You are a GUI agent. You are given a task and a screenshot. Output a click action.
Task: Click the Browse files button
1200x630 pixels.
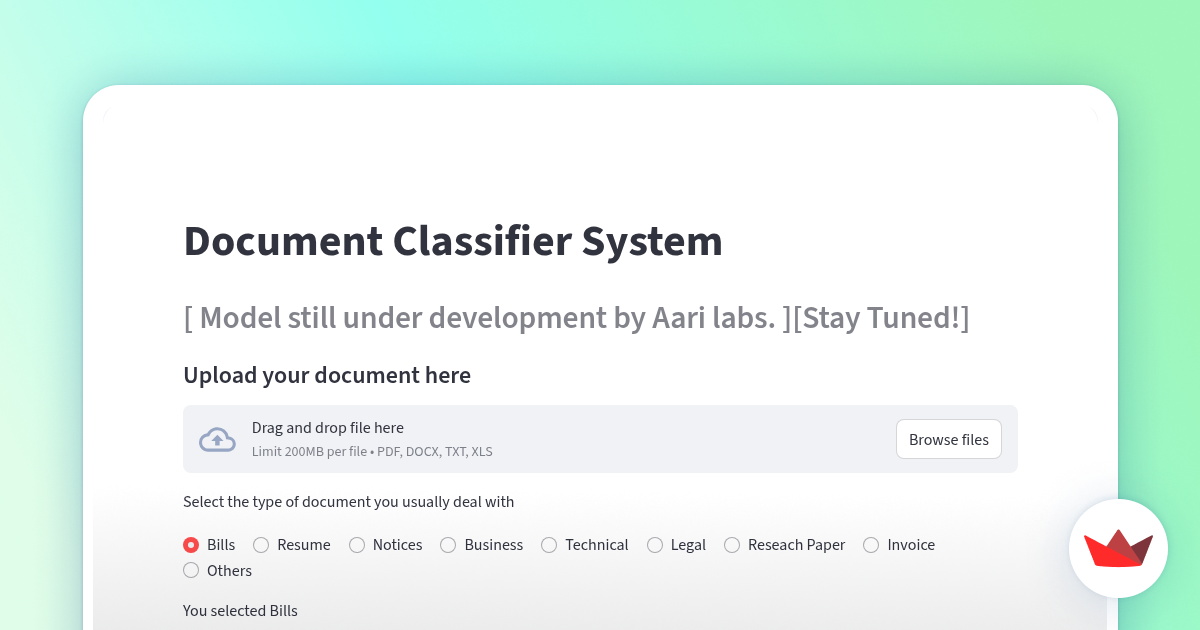point(948,439)
